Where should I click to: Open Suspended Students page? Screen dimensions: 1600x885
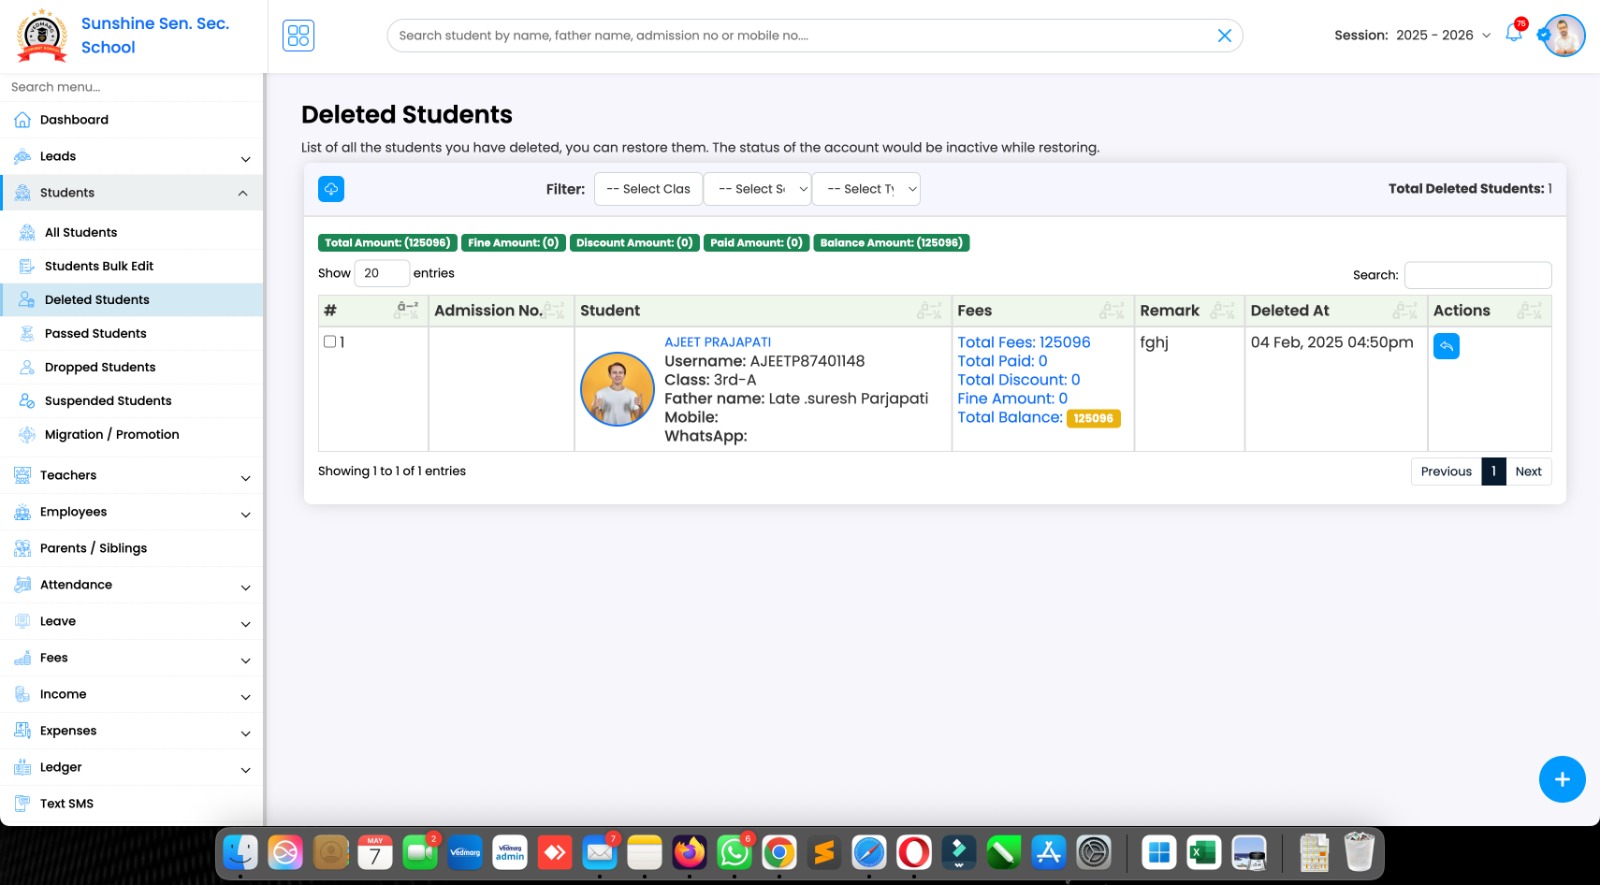pos(132,401)
